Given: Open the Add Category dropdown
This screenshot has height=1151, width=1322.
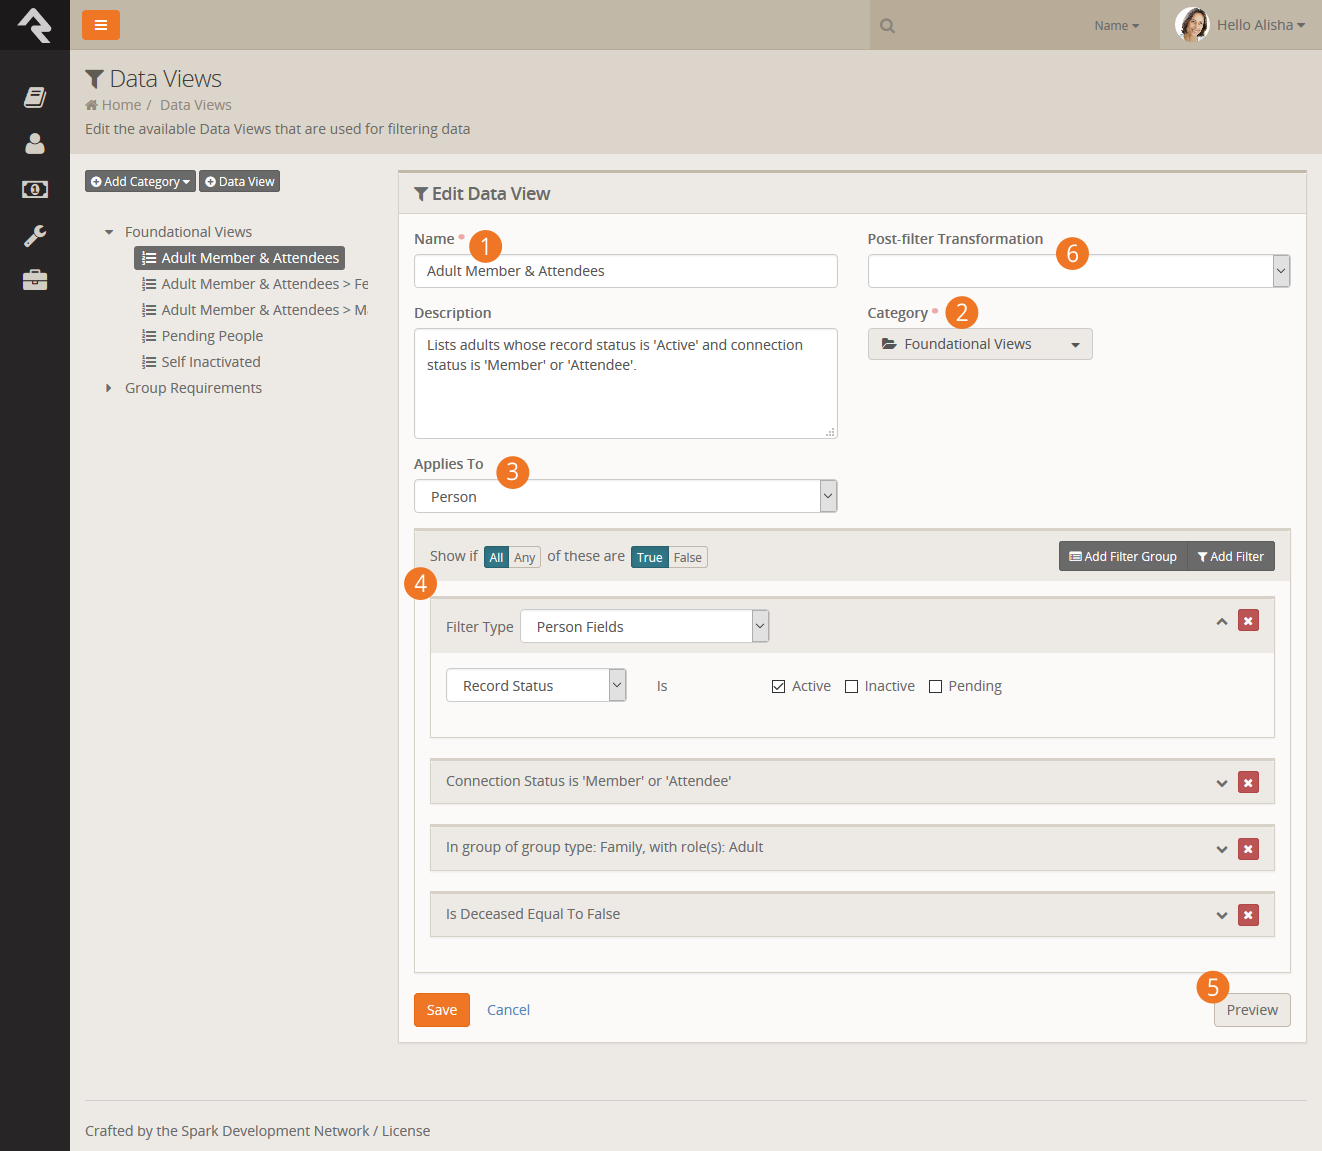Looking at the screenshot, I should [x=140, y=181].
